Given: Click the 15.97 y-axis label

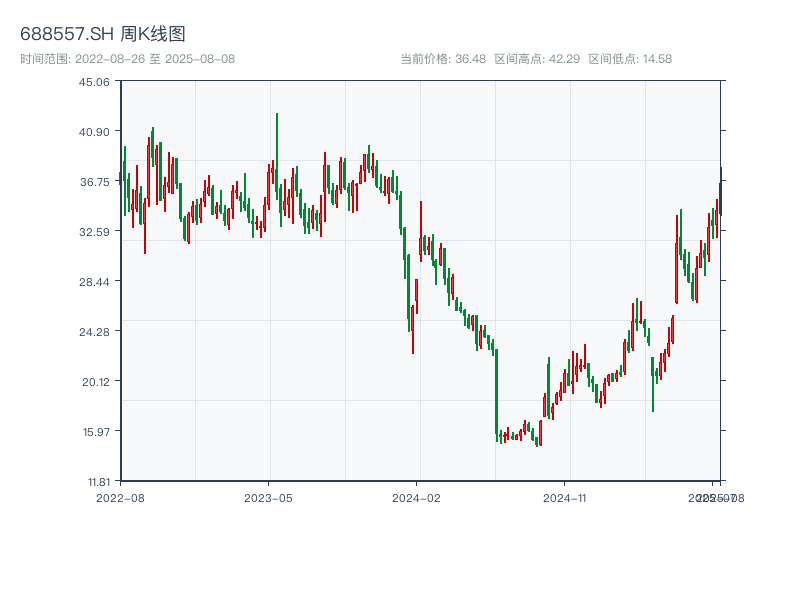Looking at the screenshot, I should 96,432.
